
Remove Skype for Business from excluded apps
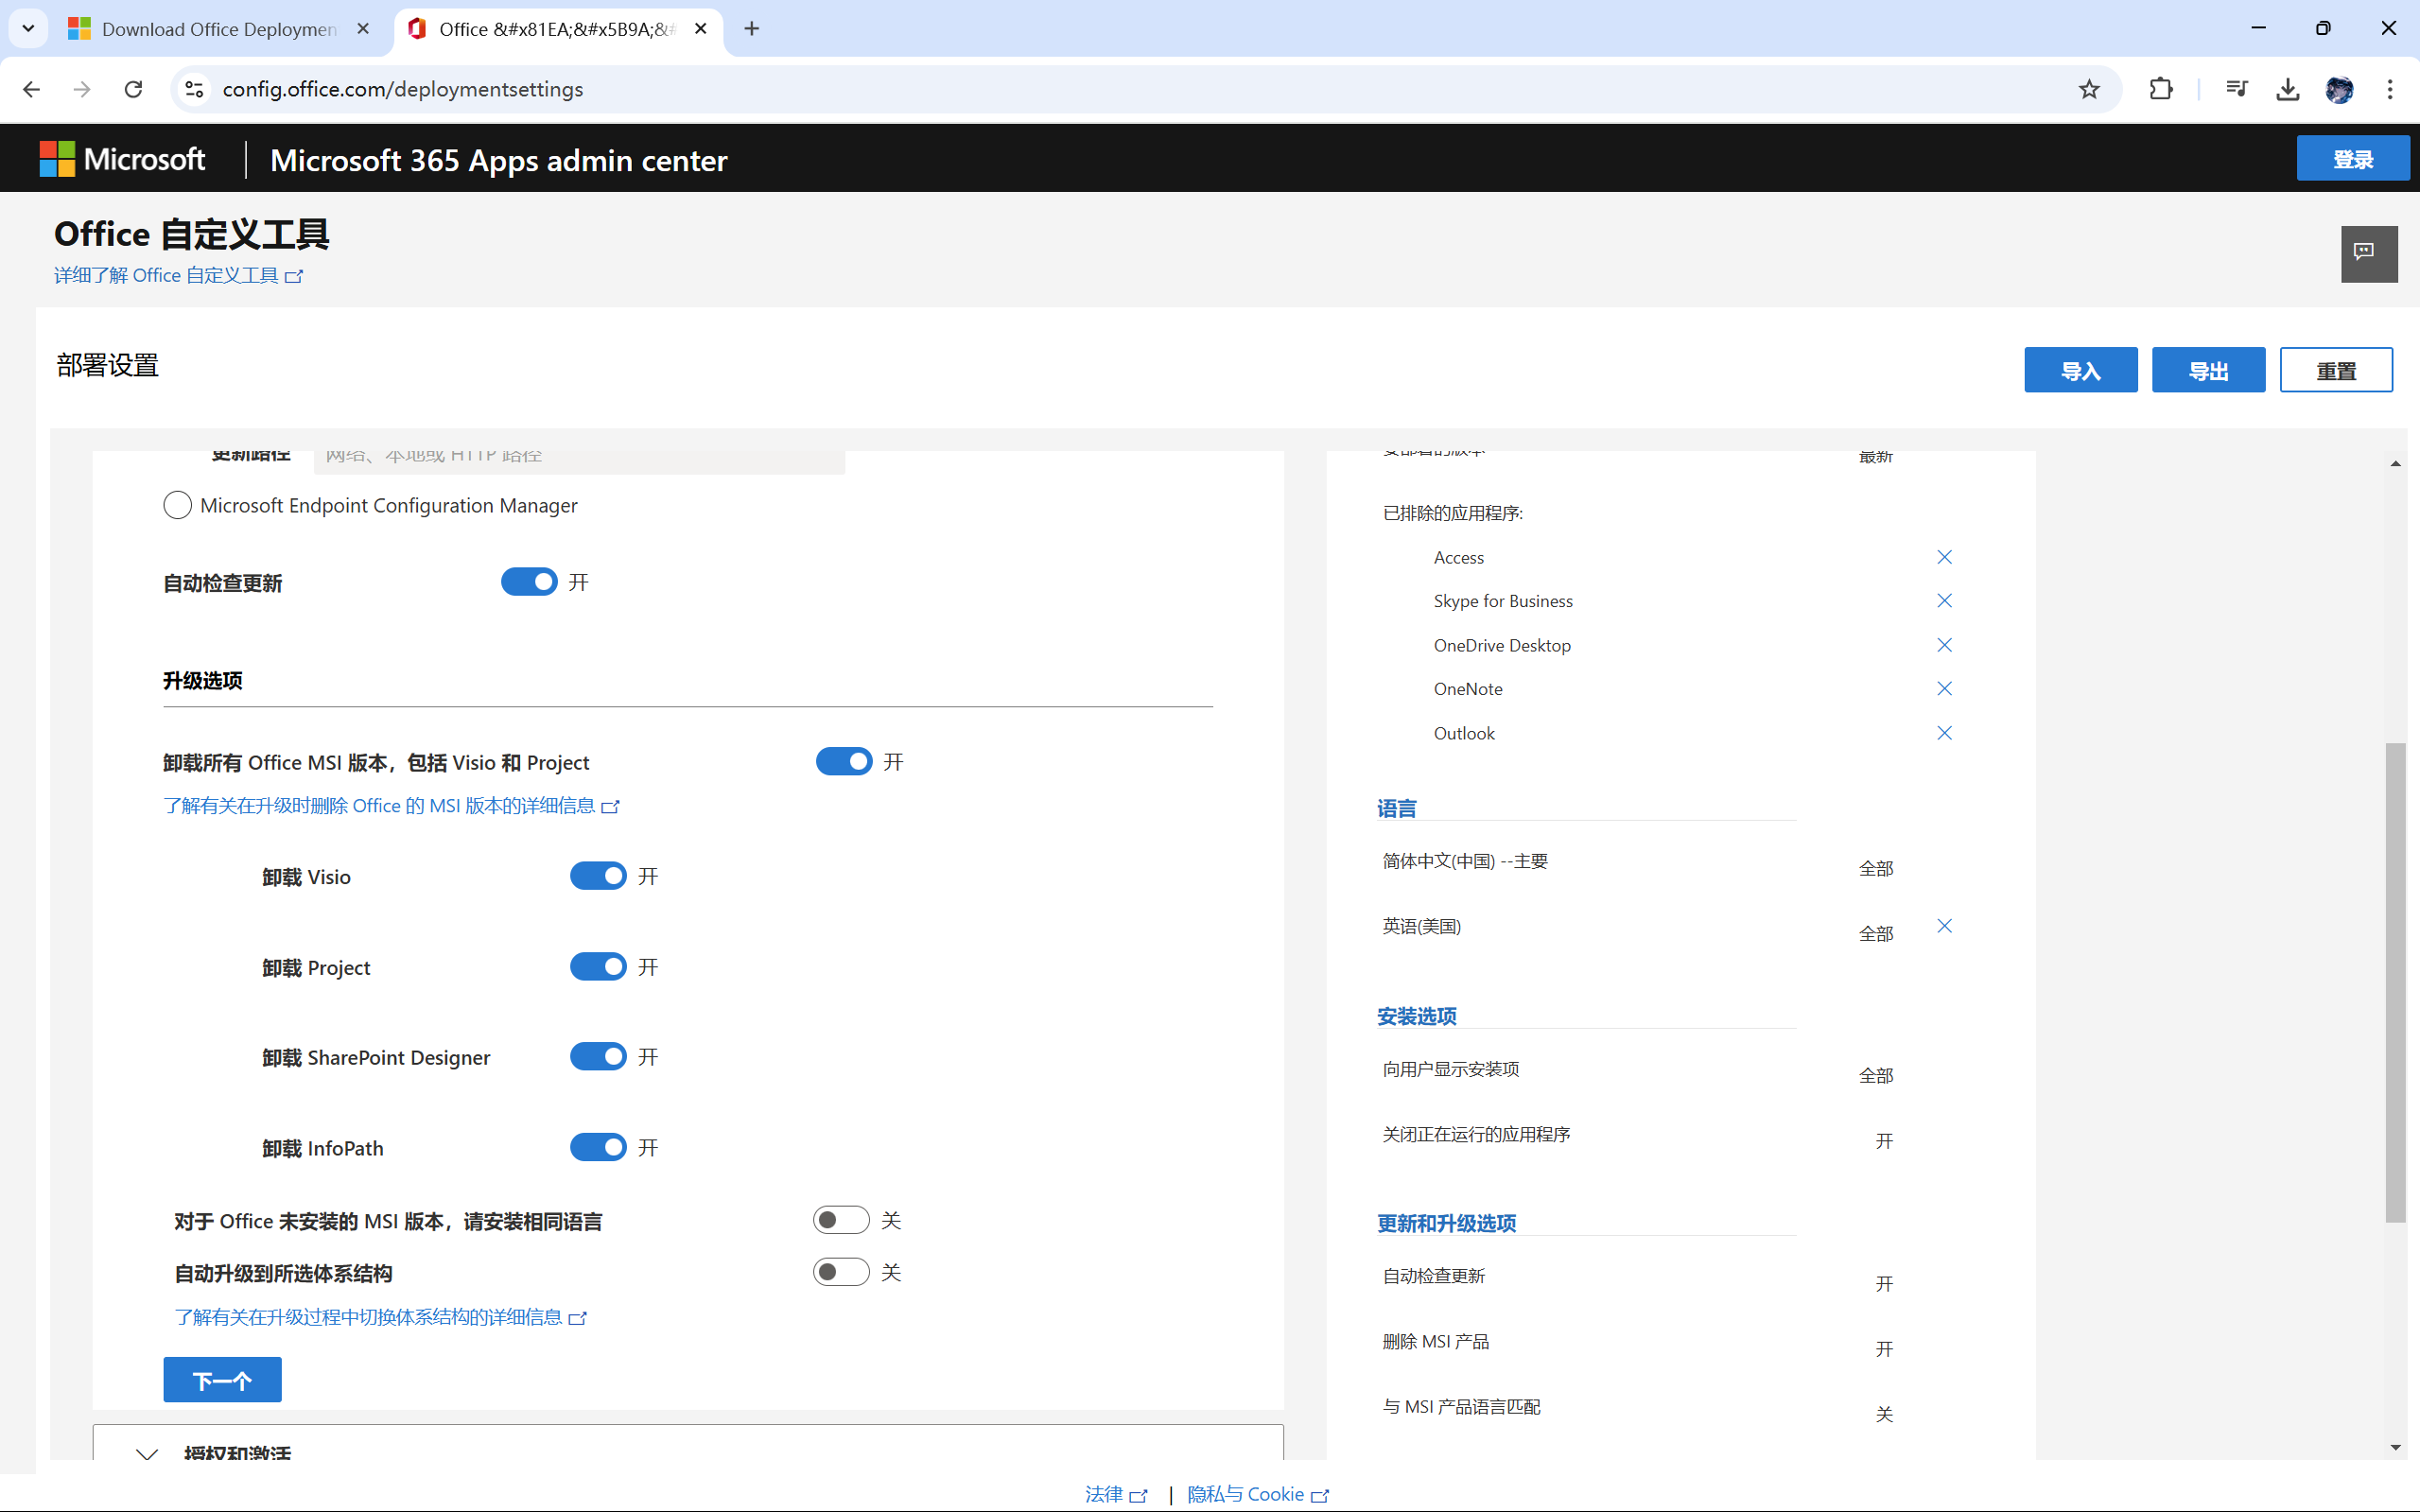pyautogui.click(x=1944, y=600)
